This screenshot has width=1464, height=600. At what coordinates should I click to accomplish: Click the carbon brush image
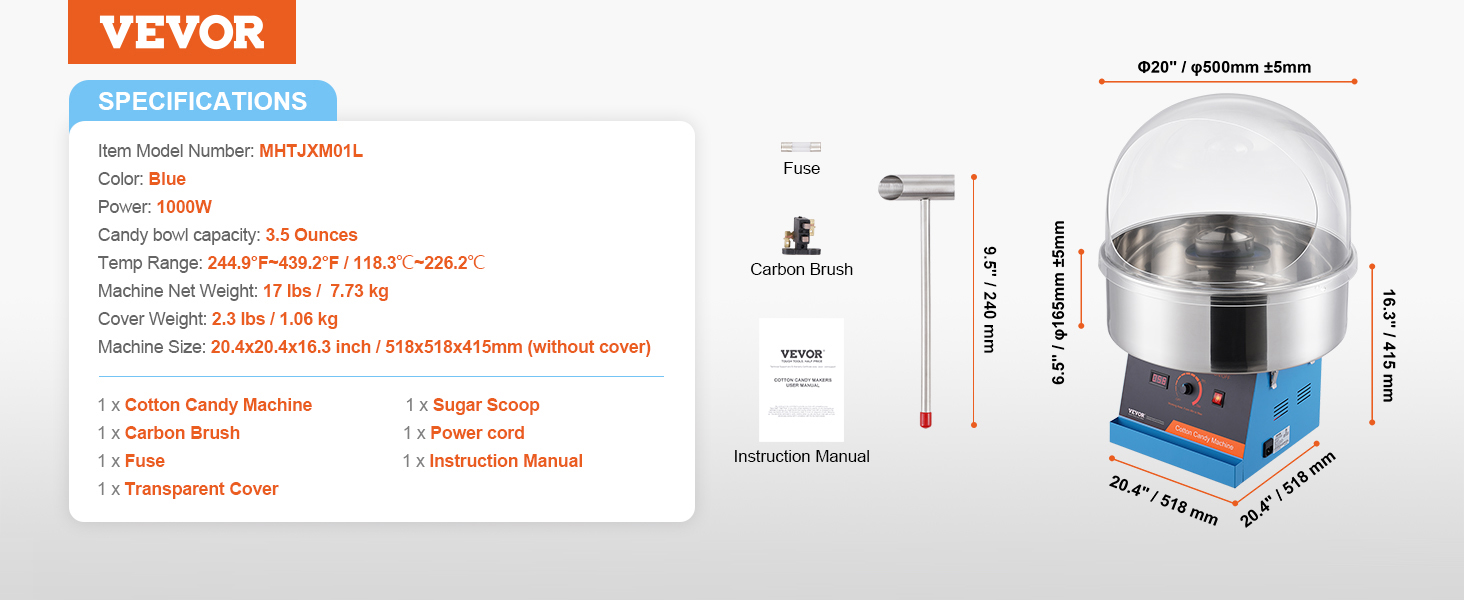click(801, 236)
